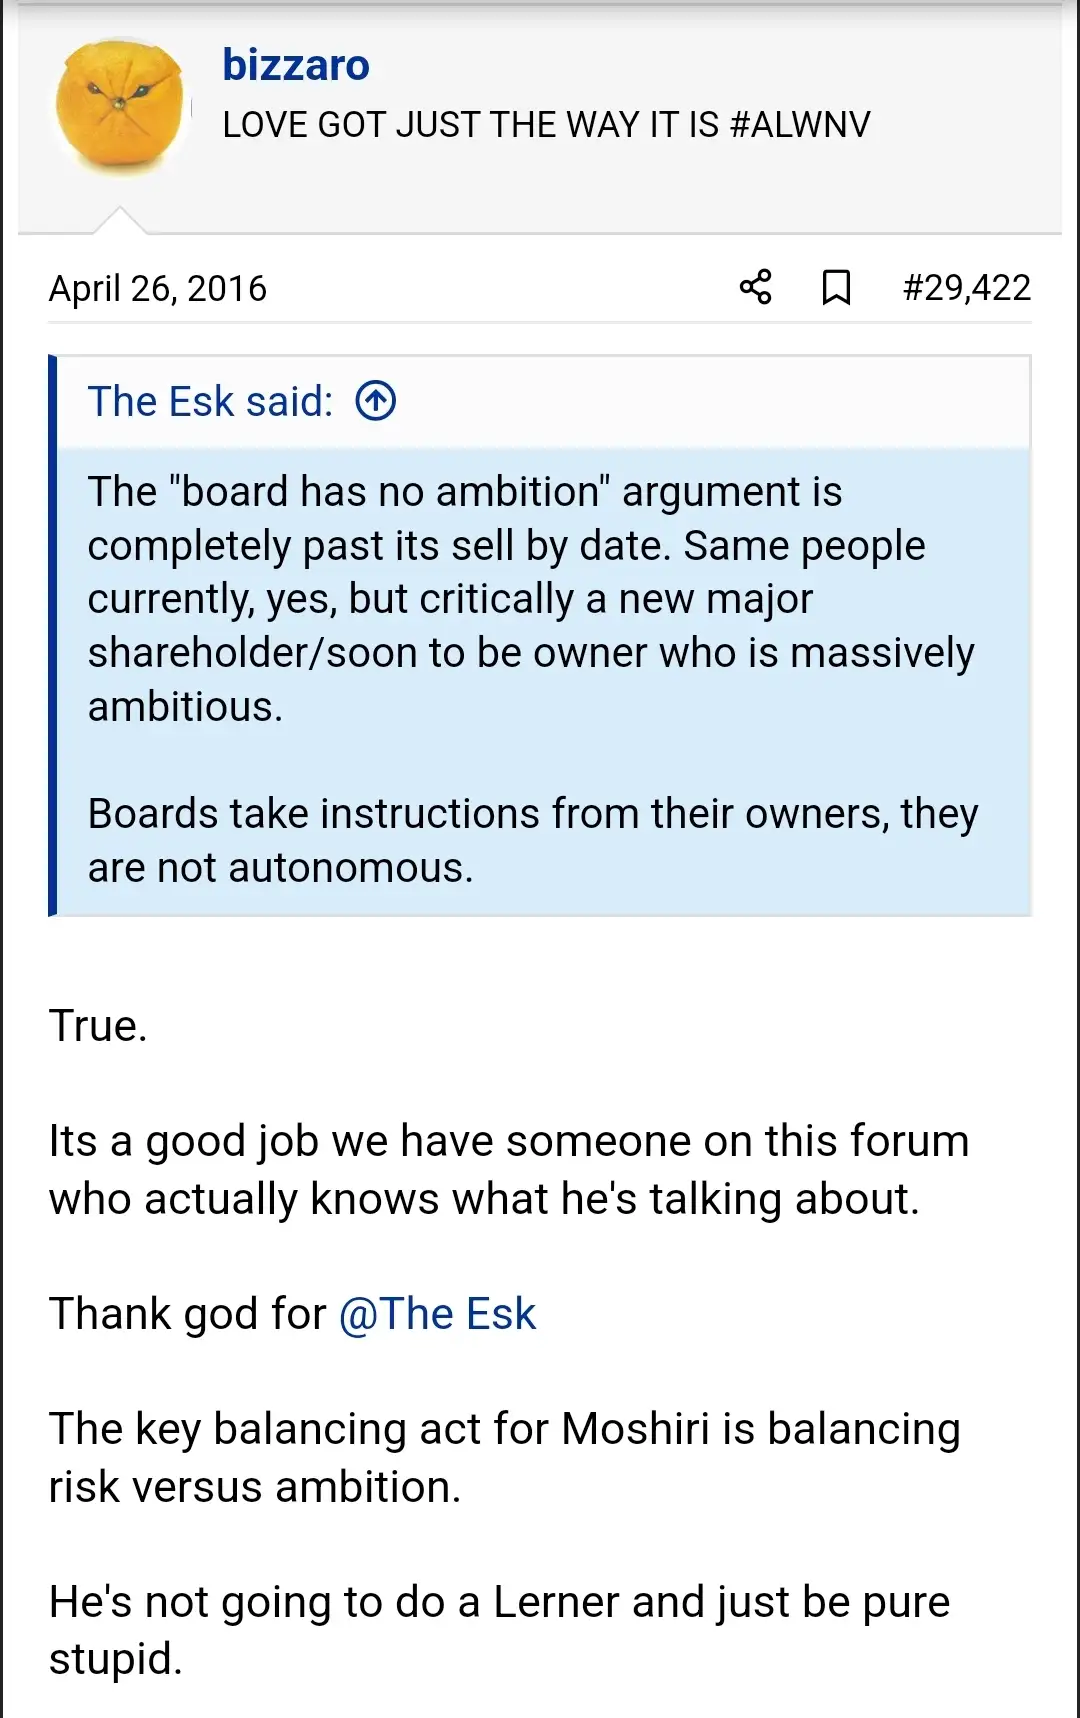
Task: Click paragraph about Moshiri balancing risk
Action: click(x=504, y=1457)
